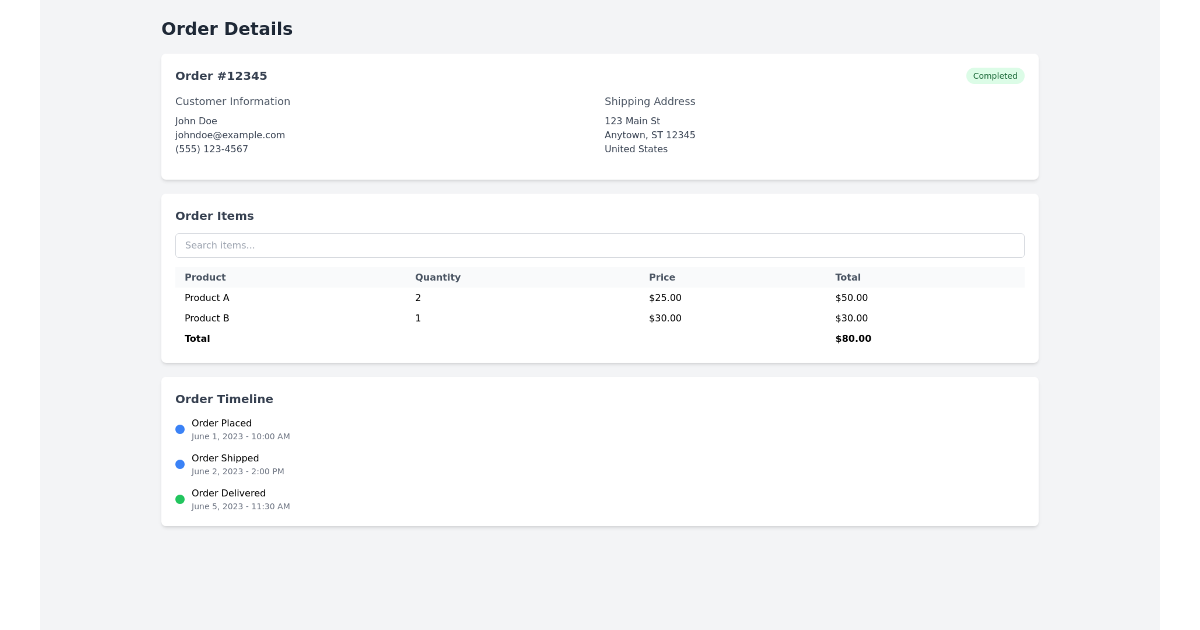Sort by the Total column header
Image resolution: width=1200 pixels, height=630 pixels.
pos(848,277)
